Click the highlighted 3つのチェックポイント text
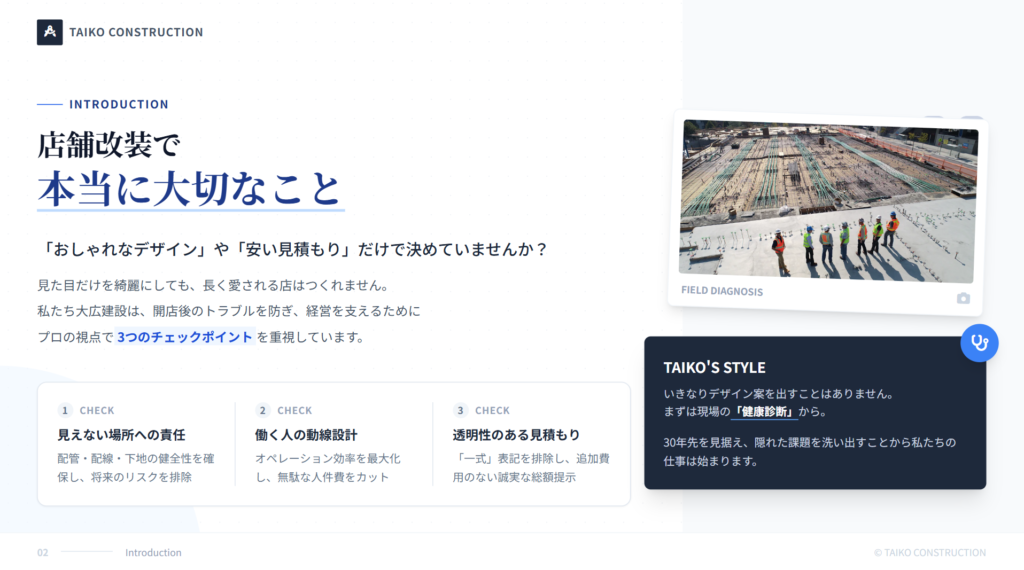This screenshot has width=1024, height=570. pos(185,337)
